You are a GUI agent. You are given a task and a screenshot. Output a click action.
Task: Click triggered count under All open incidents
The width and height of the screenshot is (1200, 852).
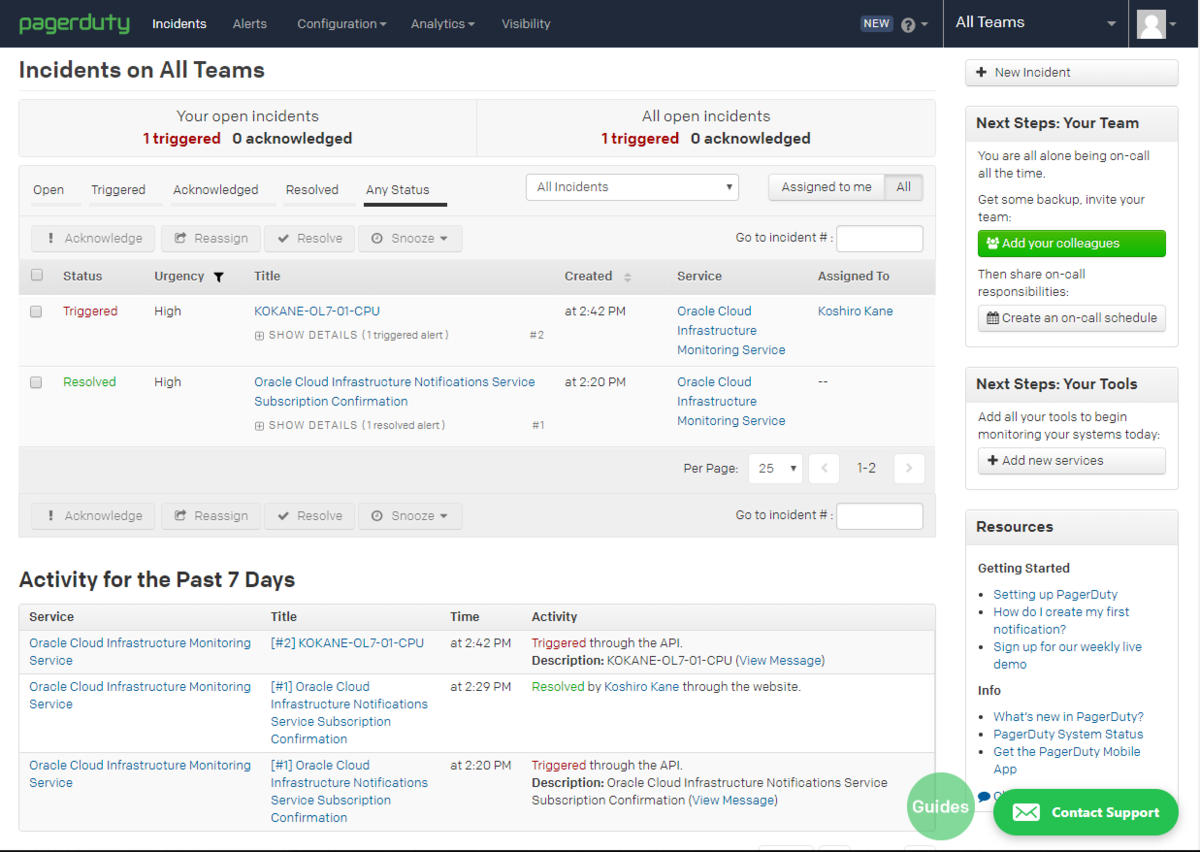point(640,139)
